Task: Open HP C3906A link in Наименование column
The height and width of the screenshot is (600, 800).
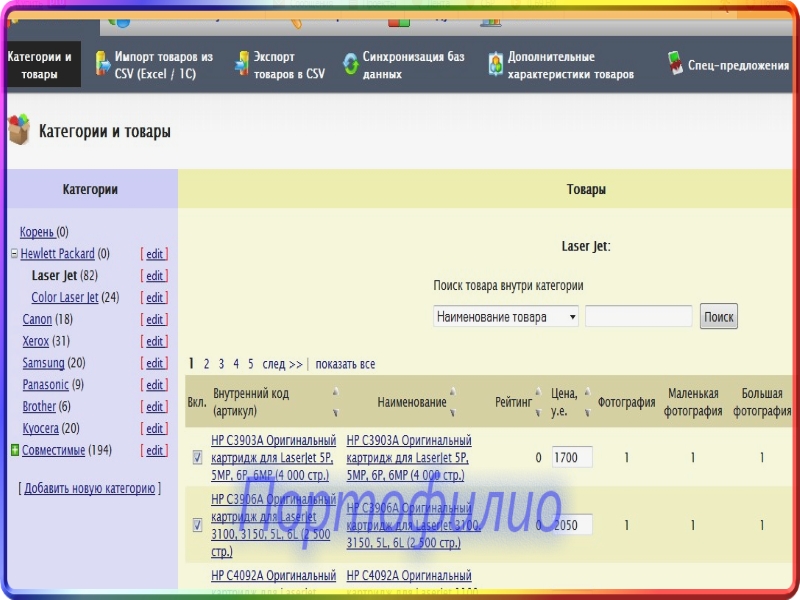Action: click(413, 525)
